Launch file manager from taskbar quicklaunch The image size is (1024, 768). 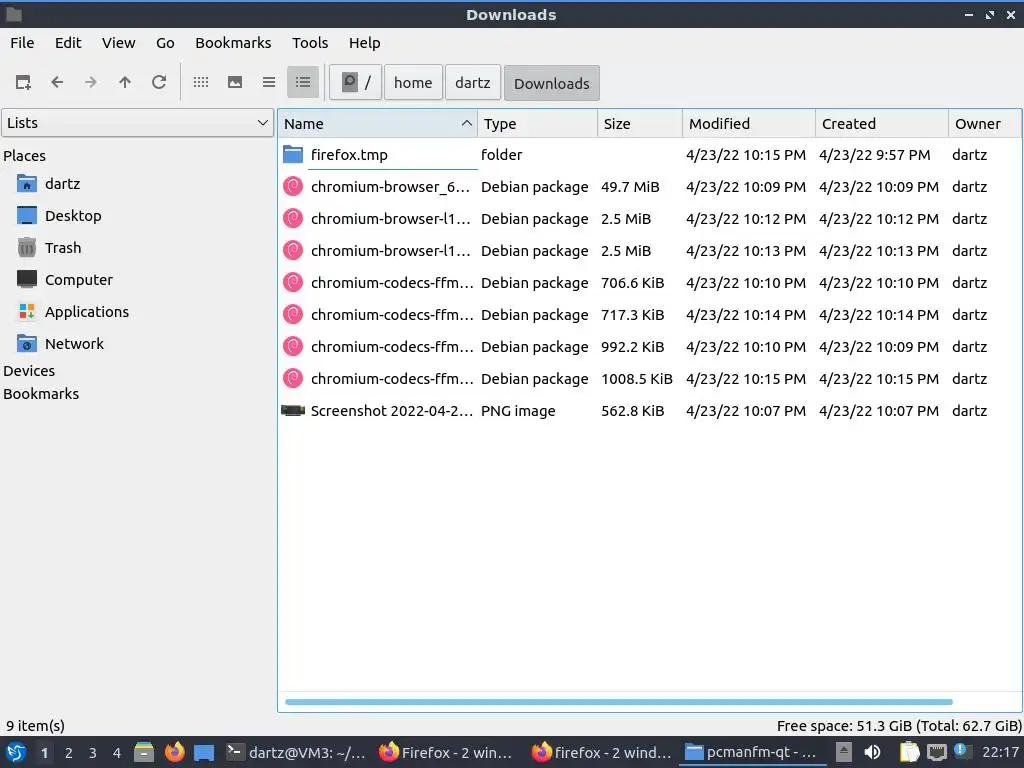[x=144, y=753]
